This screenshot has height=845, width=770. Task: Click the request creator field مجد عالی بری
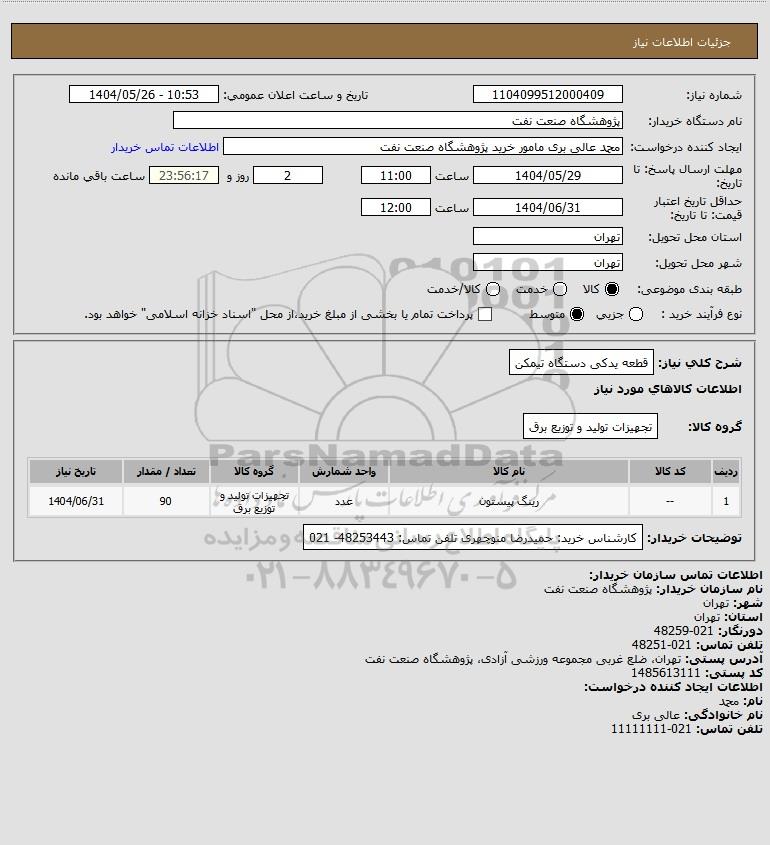pyautogui.click(x=423, y=147)
